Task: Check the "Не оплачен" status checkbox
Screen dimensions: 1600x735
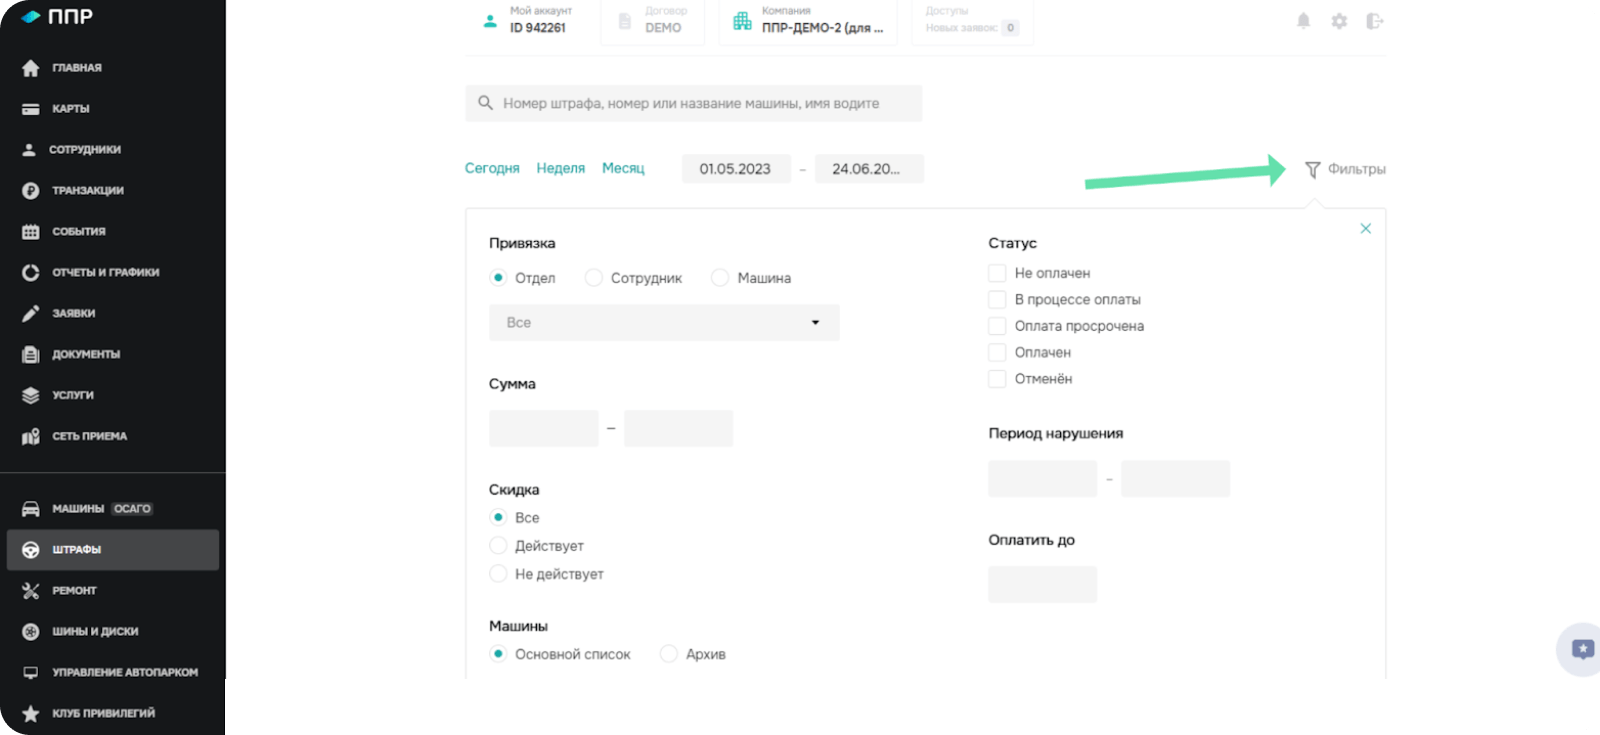Action: point(997,273)
